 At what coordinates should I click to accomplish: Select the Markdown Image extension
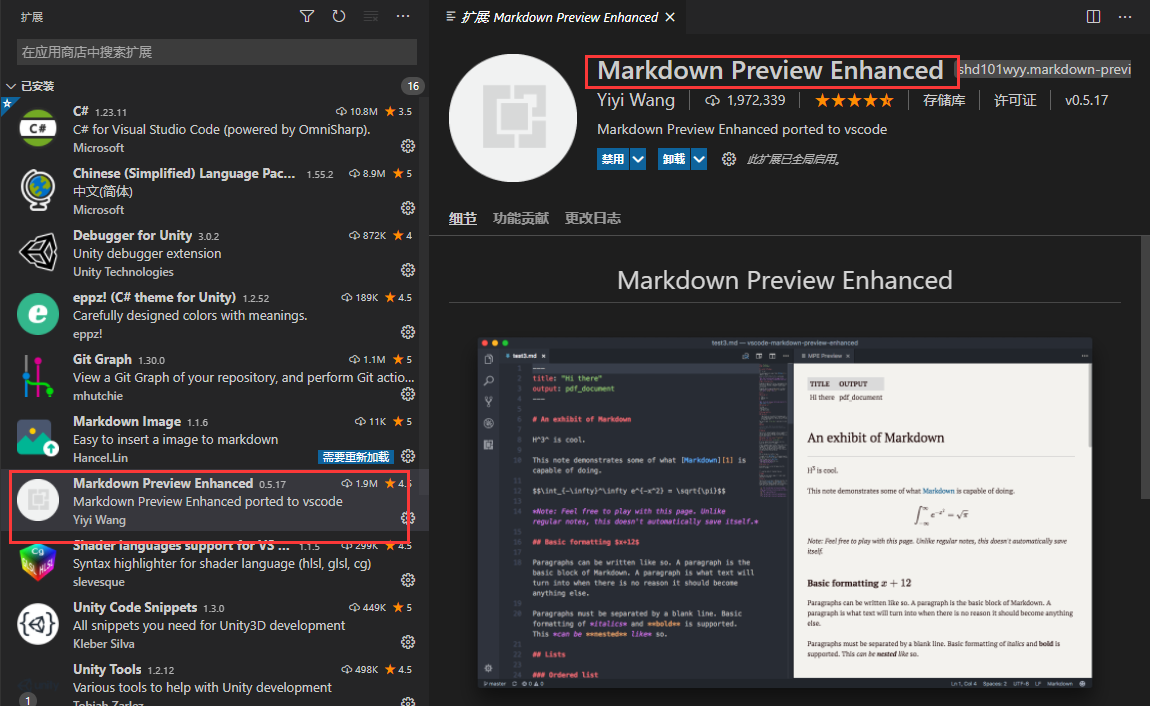(213, 438)
